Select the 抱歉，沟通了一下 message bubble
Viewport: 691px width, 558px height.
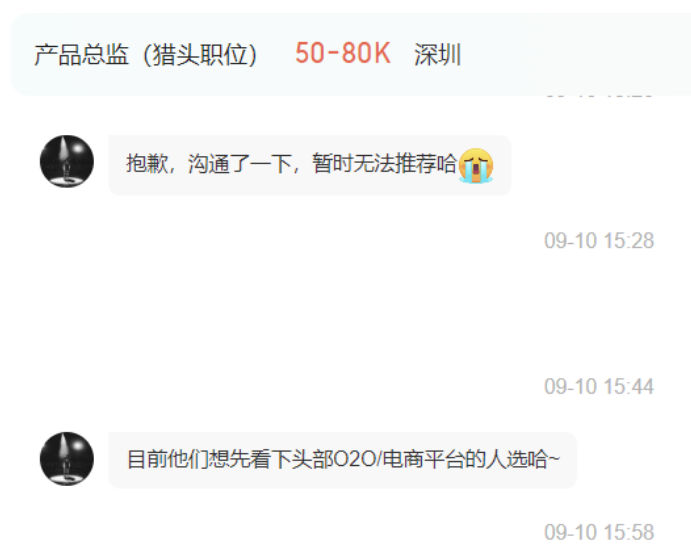point(309,165)
